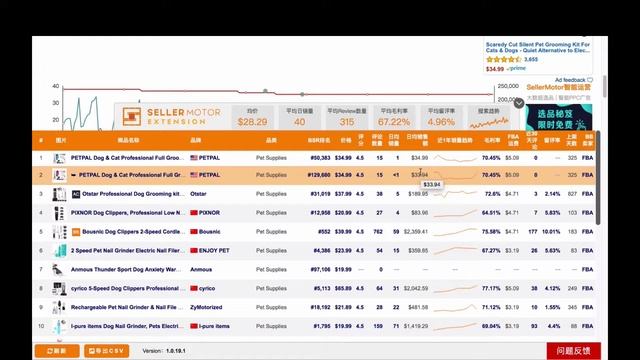Screen dimensions: 640x360
Task: Click the China flag next to PIXNOR
Action: 194,213
